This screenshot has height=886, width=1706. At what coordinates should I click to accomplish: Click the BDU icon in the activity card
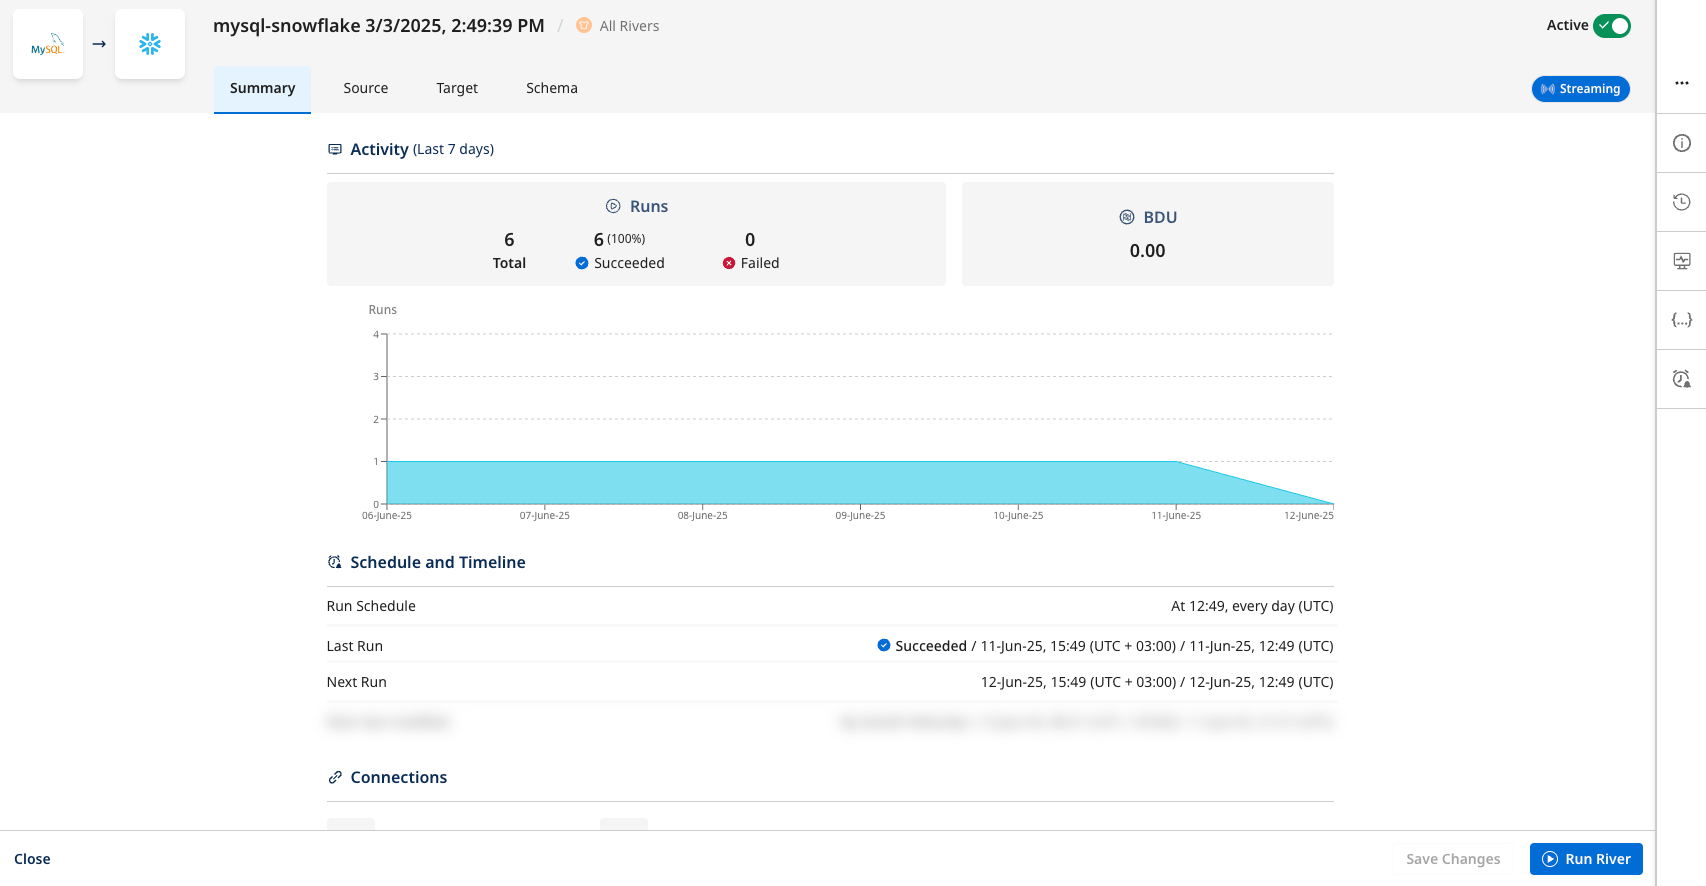[x=1127, y=217]
